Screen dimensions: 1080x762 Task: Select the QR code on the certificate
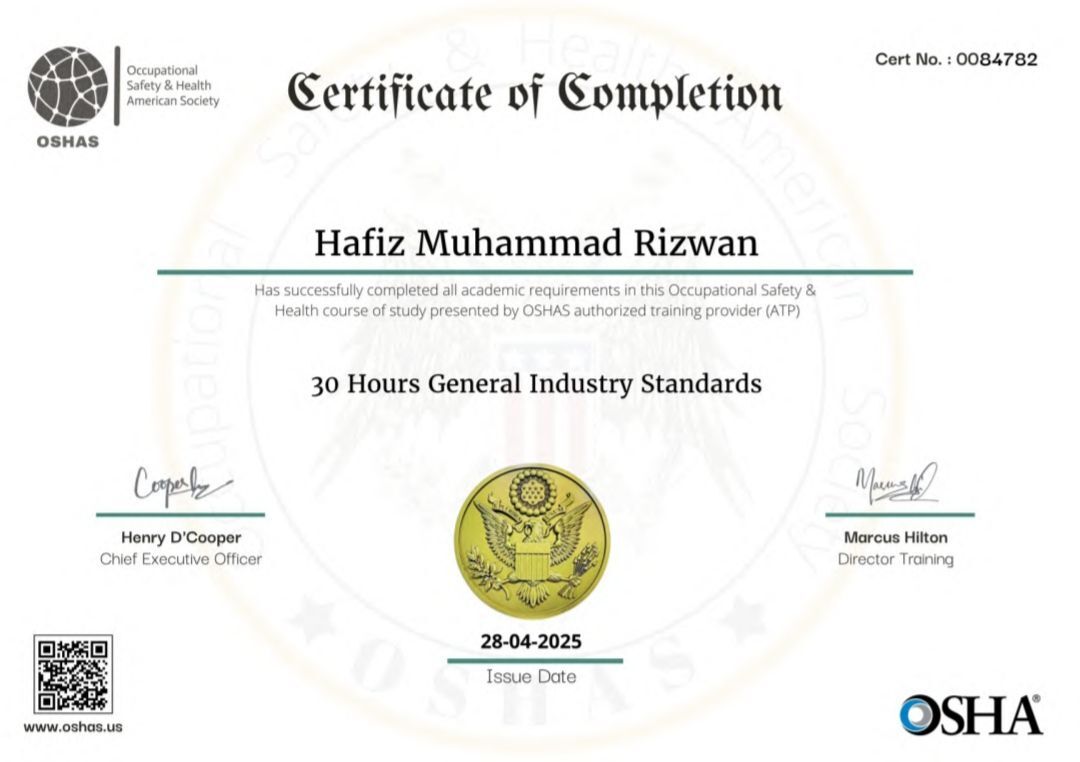pyautogui.click(x=73, y=675)
